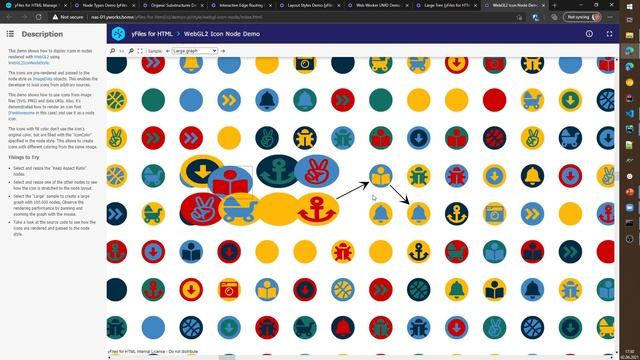640x360 pixels.
Task: Open the WebGL2IconNodeStyle link
Action: pos(29,63)
